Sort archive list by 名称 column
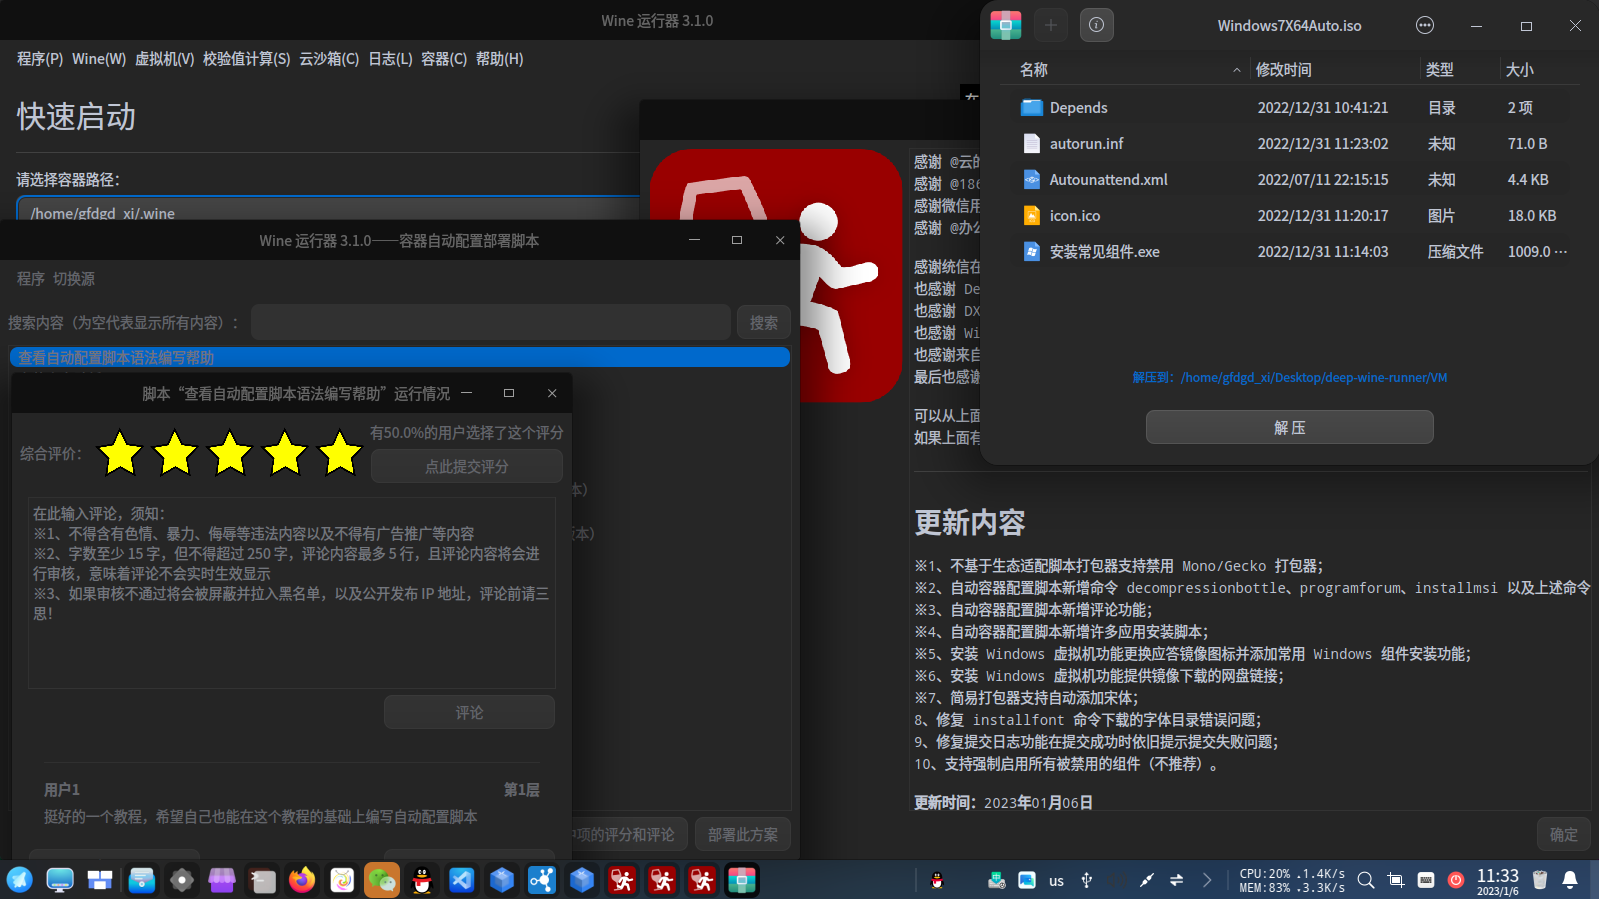 click(x=1127, y=69)
